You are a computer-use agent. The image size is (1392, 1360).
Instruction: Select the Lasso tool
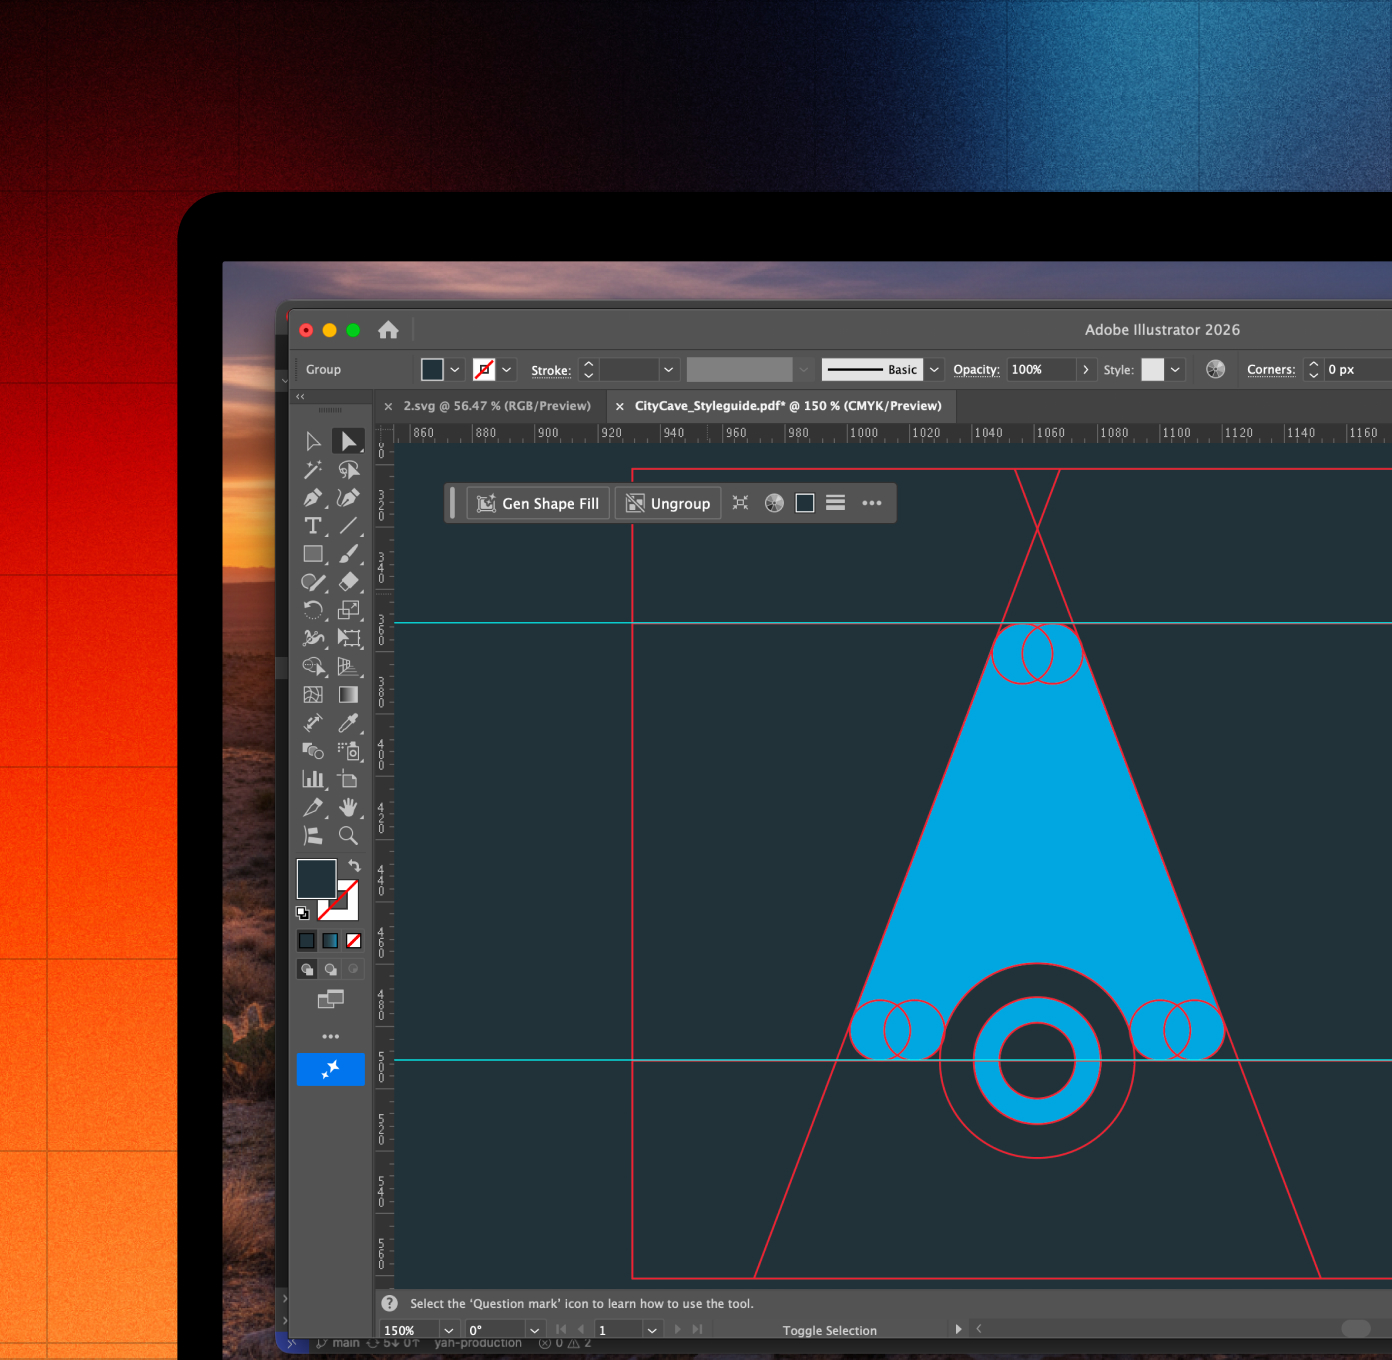[x=348, y=469]
